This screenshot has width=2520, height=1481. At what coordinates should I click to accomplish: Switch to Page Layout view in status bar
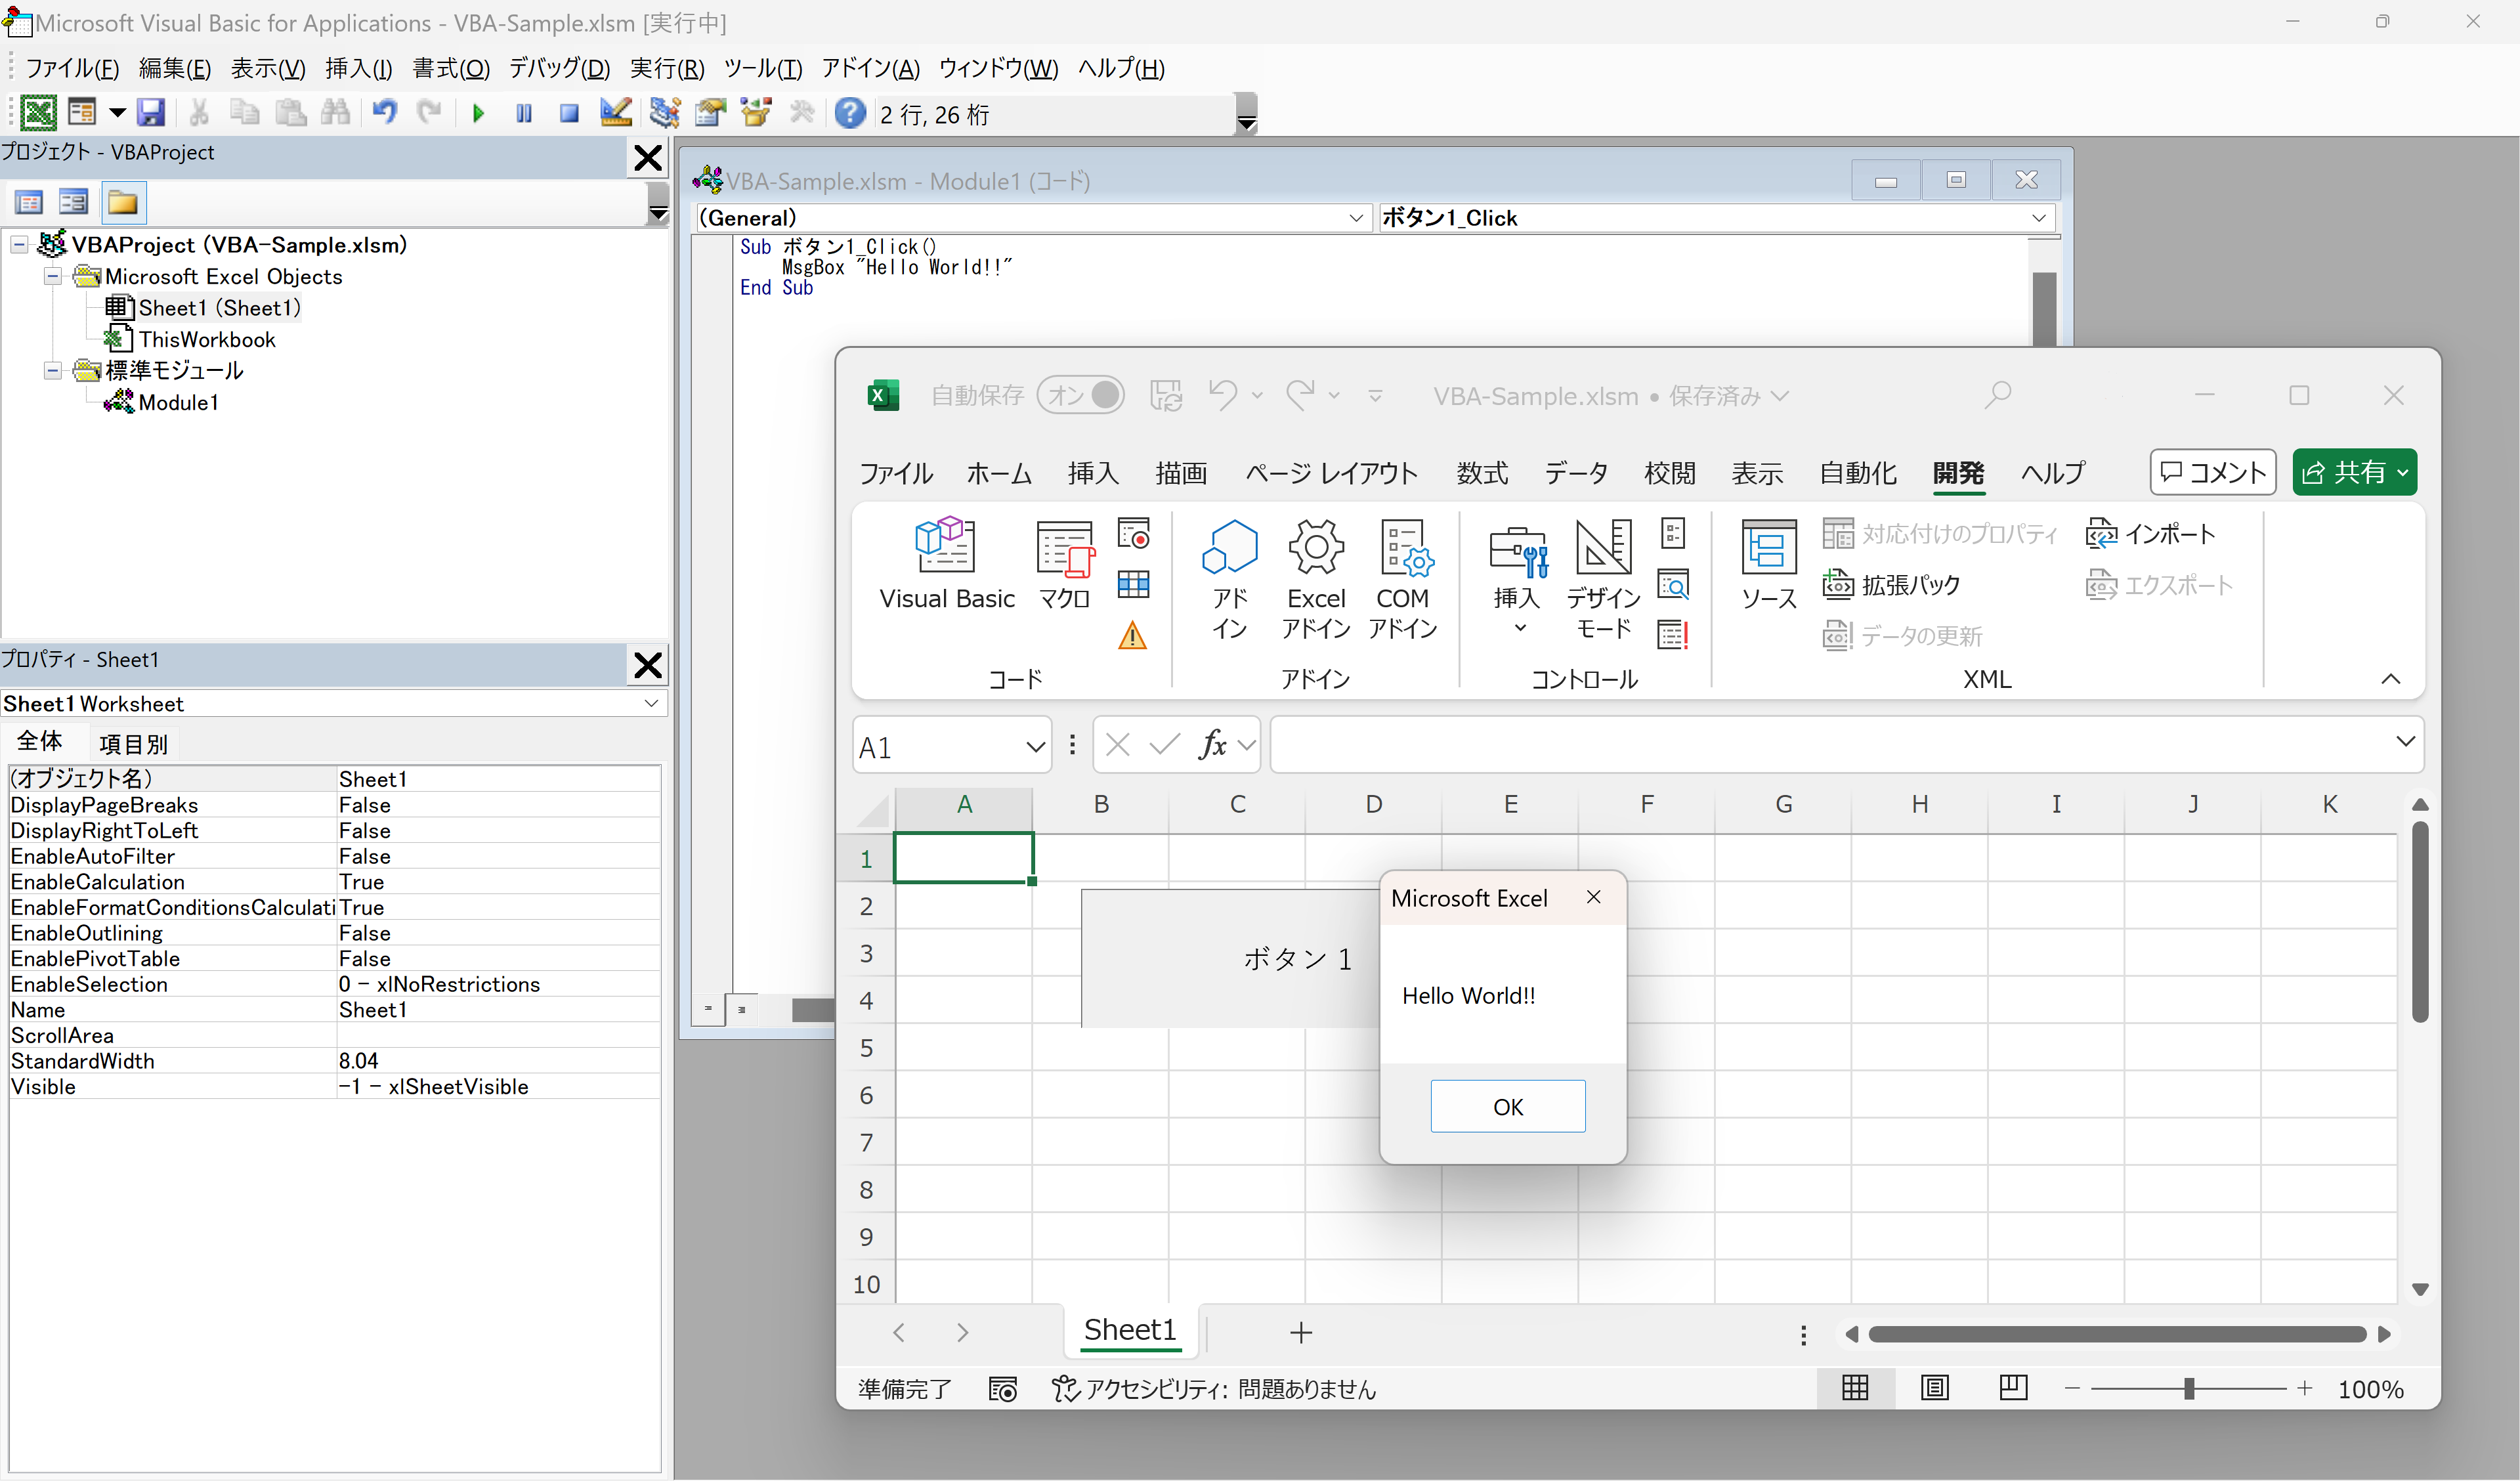(1935, 1388)
